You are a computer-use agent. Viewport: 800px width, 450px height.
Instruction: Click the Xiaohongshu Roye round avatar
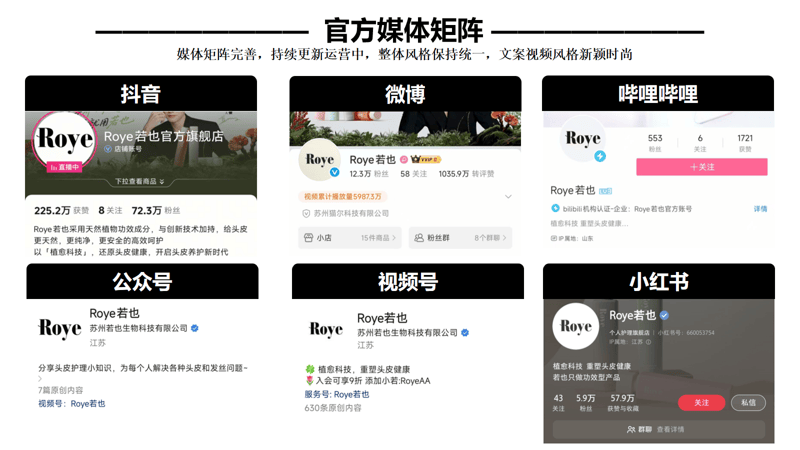[576, 327]
